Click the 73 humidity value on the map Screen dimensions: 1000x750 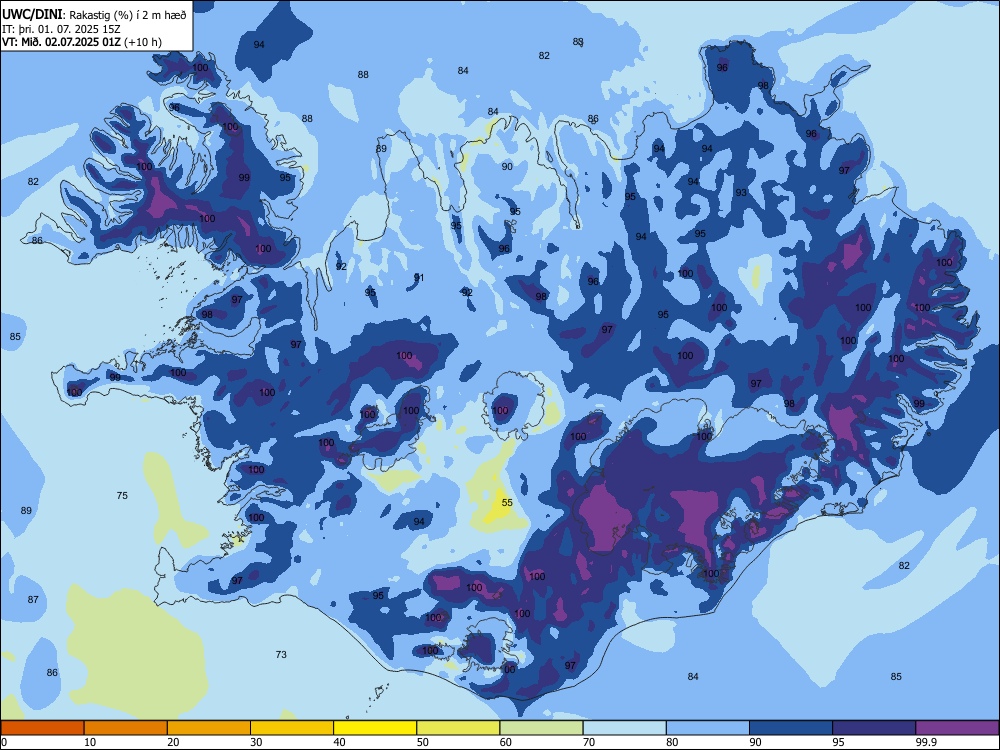click(281, 654)
